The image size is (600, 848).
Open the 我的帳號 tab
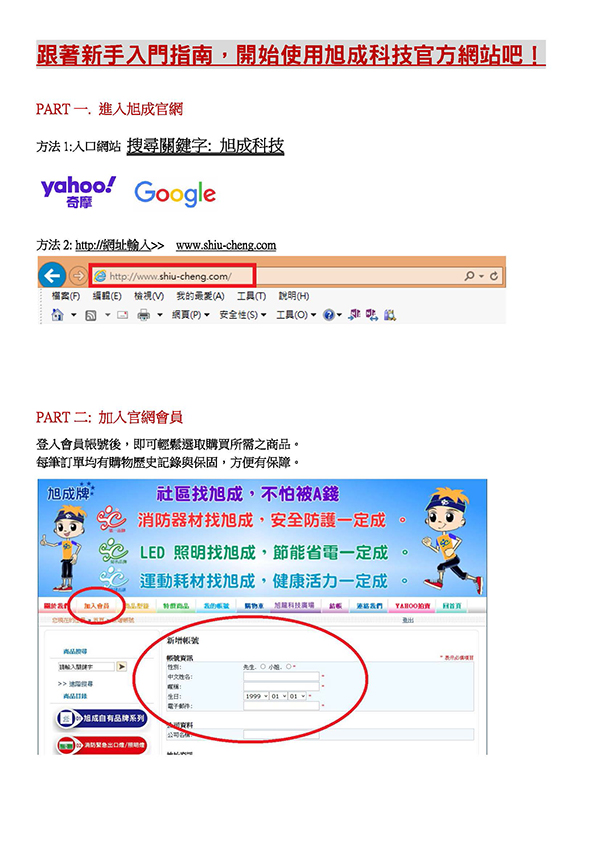[216, 606]
